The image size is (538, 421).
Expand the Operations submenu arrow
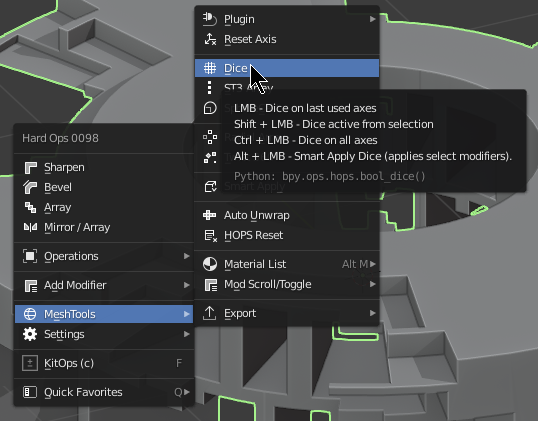186,256
